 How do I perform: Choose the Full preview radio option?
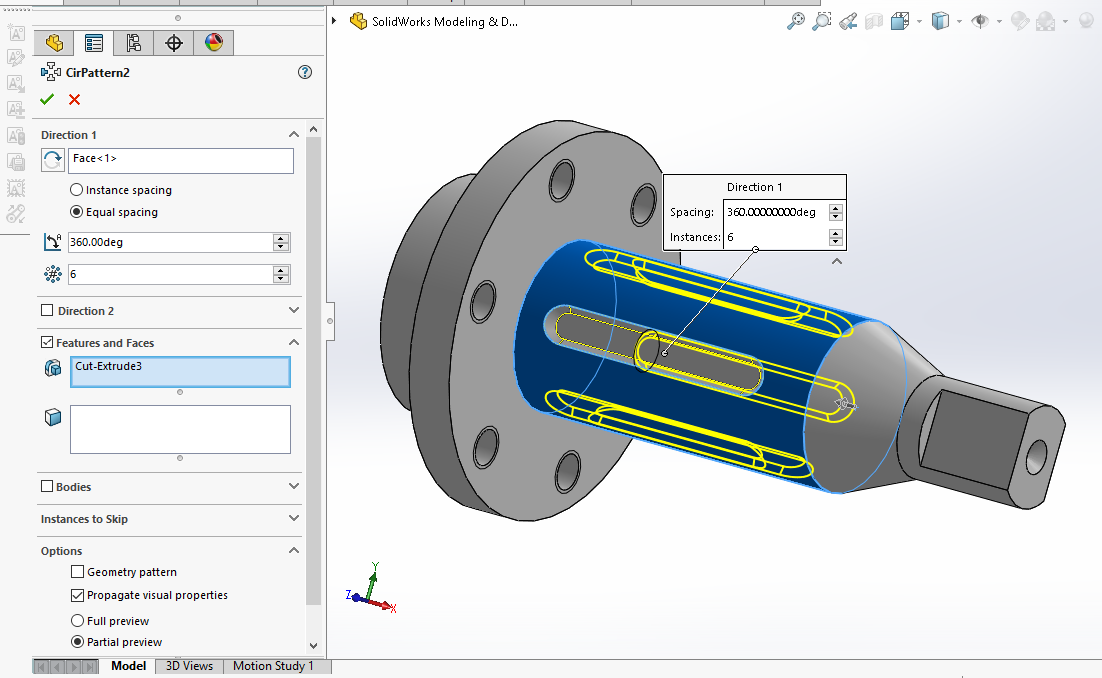pyautogui.click(x=77, y=621)
